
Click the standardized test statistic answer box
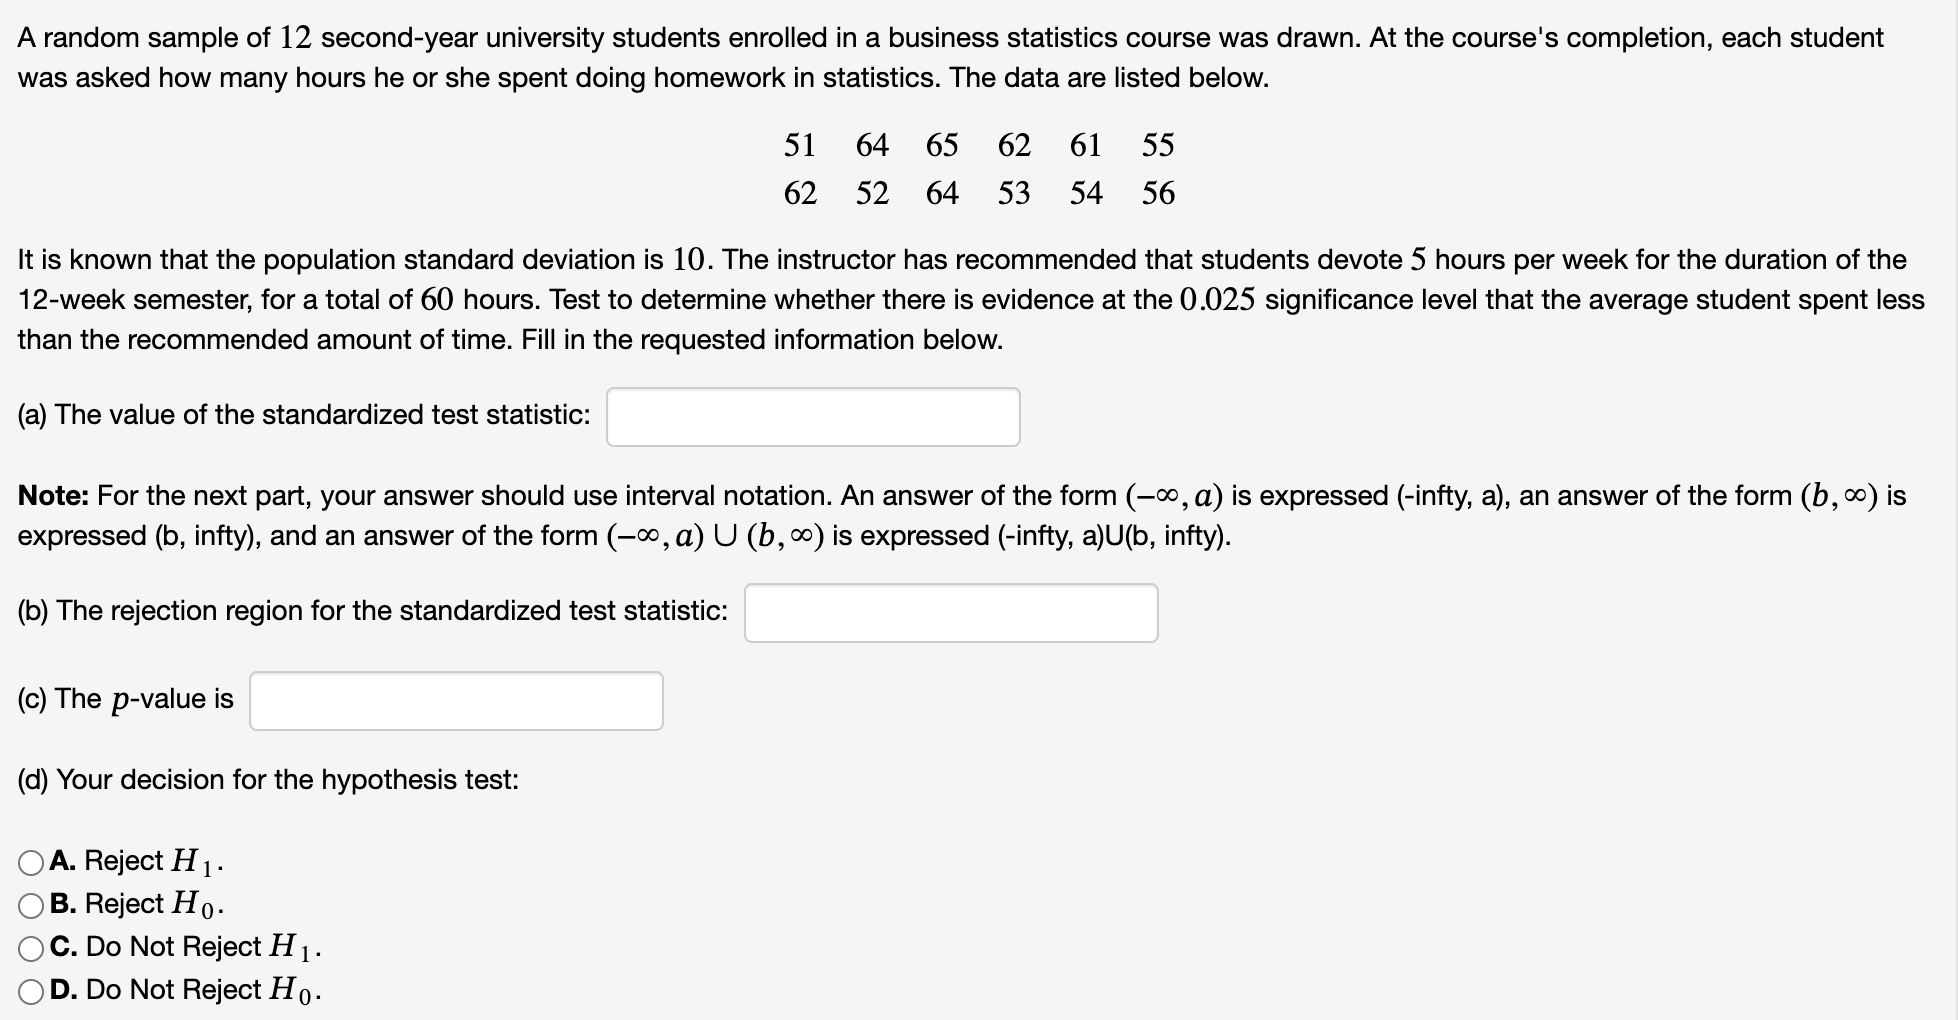coord(812,415)
